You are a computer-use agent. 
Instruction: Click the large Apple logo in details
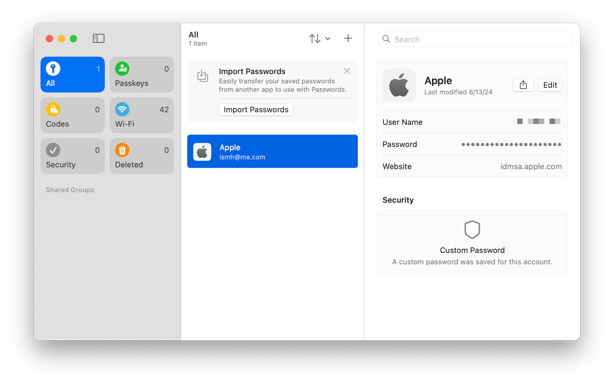click(399, 85)
